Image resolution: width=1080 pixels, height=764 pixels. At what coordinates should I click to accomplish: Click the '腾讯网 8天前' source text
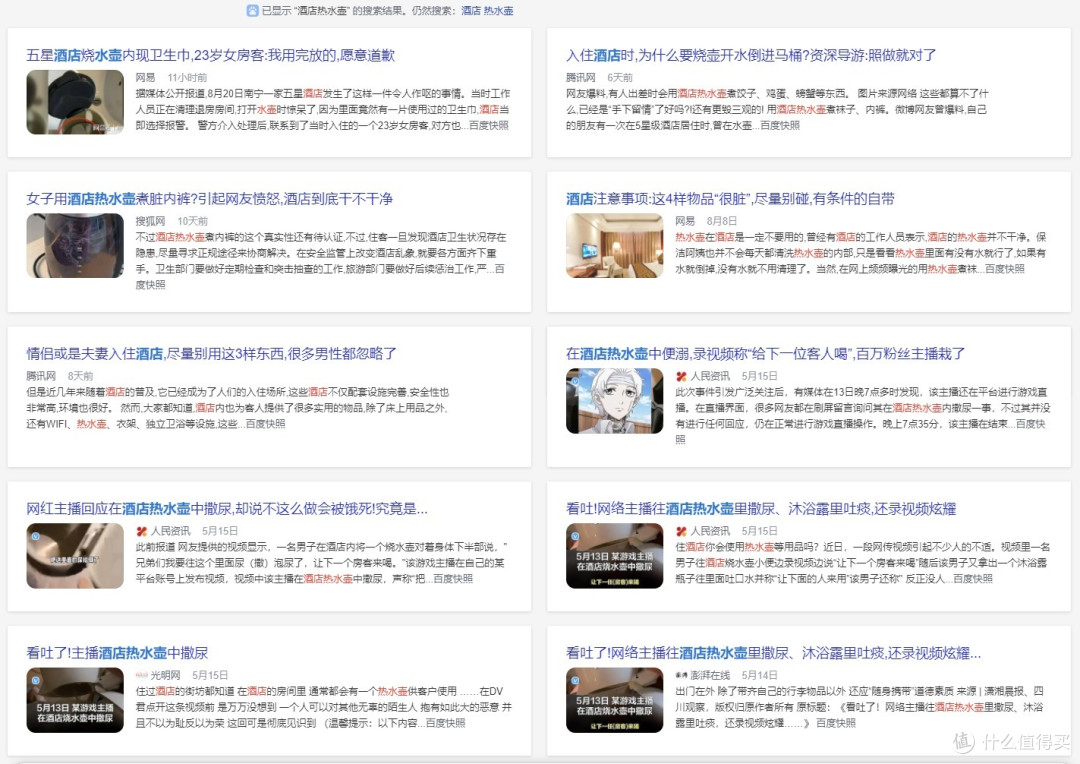[x=59, y=376]
